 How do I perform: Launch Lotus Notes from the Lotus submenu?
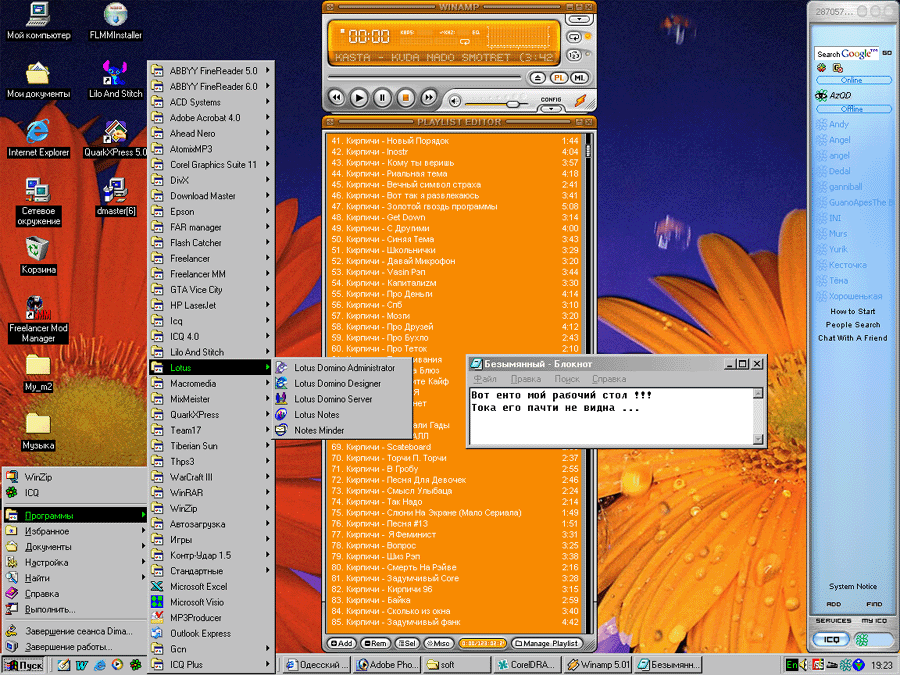tap(342, 414)
